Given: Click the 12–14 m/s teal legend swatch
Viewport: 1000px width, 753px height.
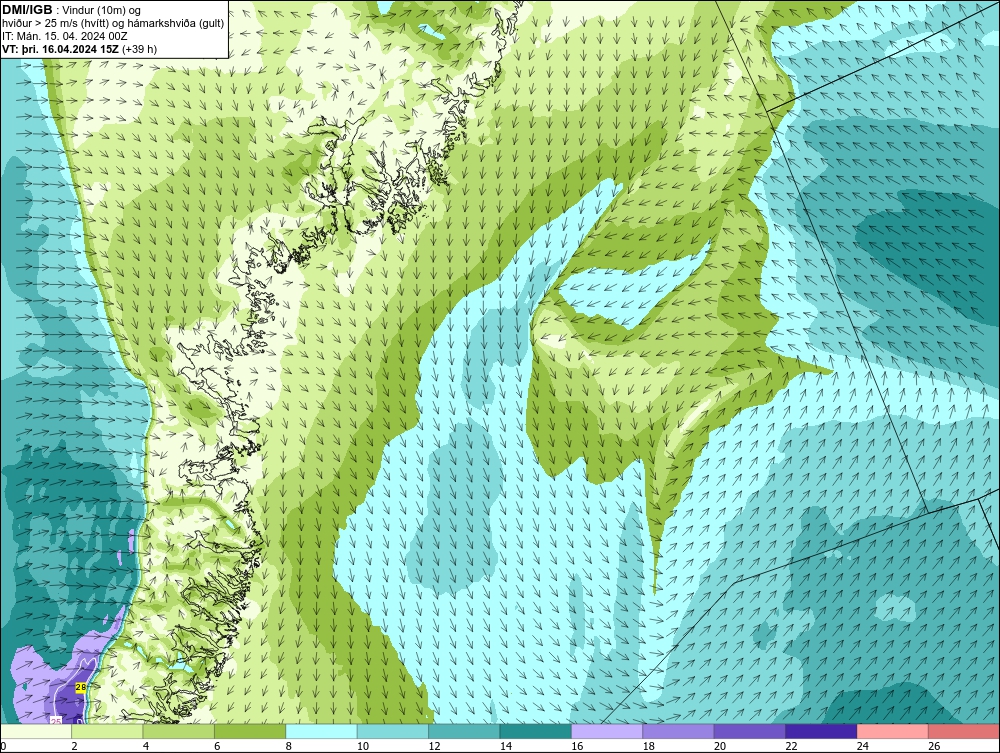Looking at the screenshot, I should pyautogui.click(x=464, y=731).
